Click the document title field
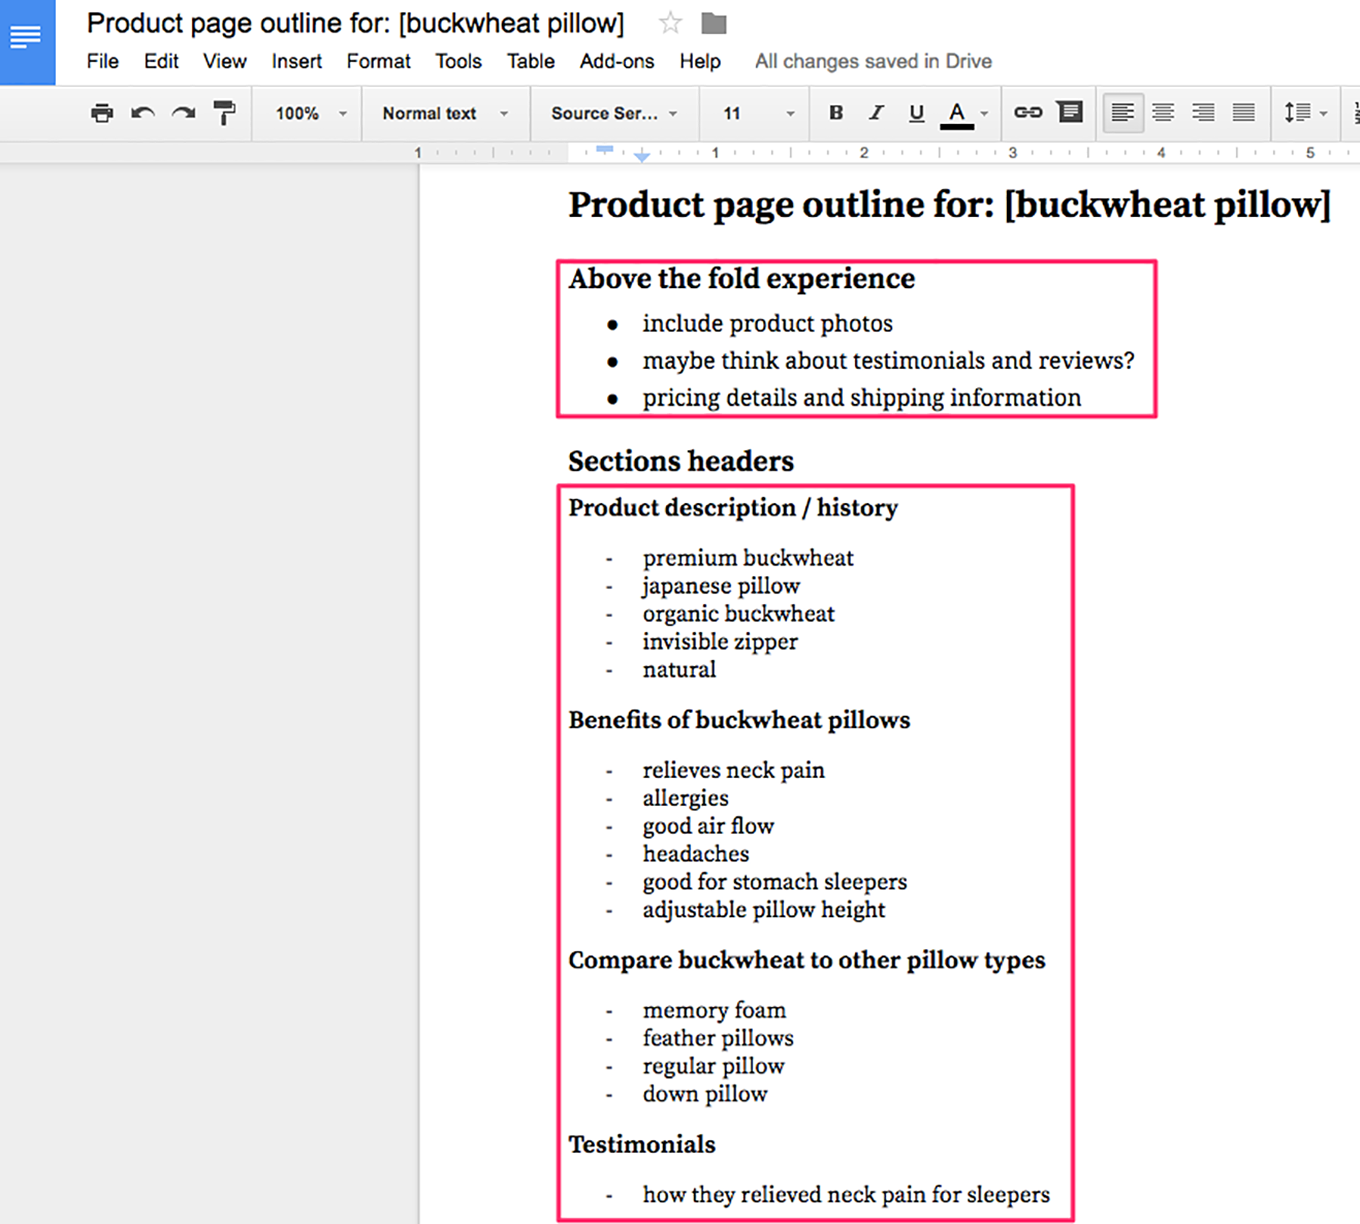Screen dimensions: 1360x1224 (x=356, y=23)
